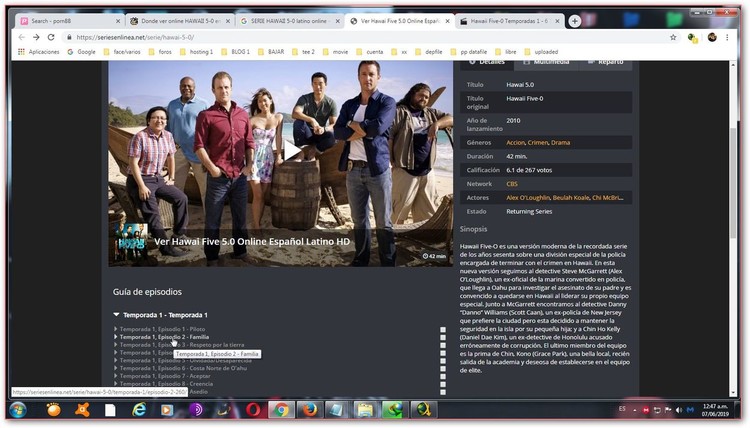
Task: Expand arrow for Episodio 8 - Creencia
Action: tap(116, 384)
